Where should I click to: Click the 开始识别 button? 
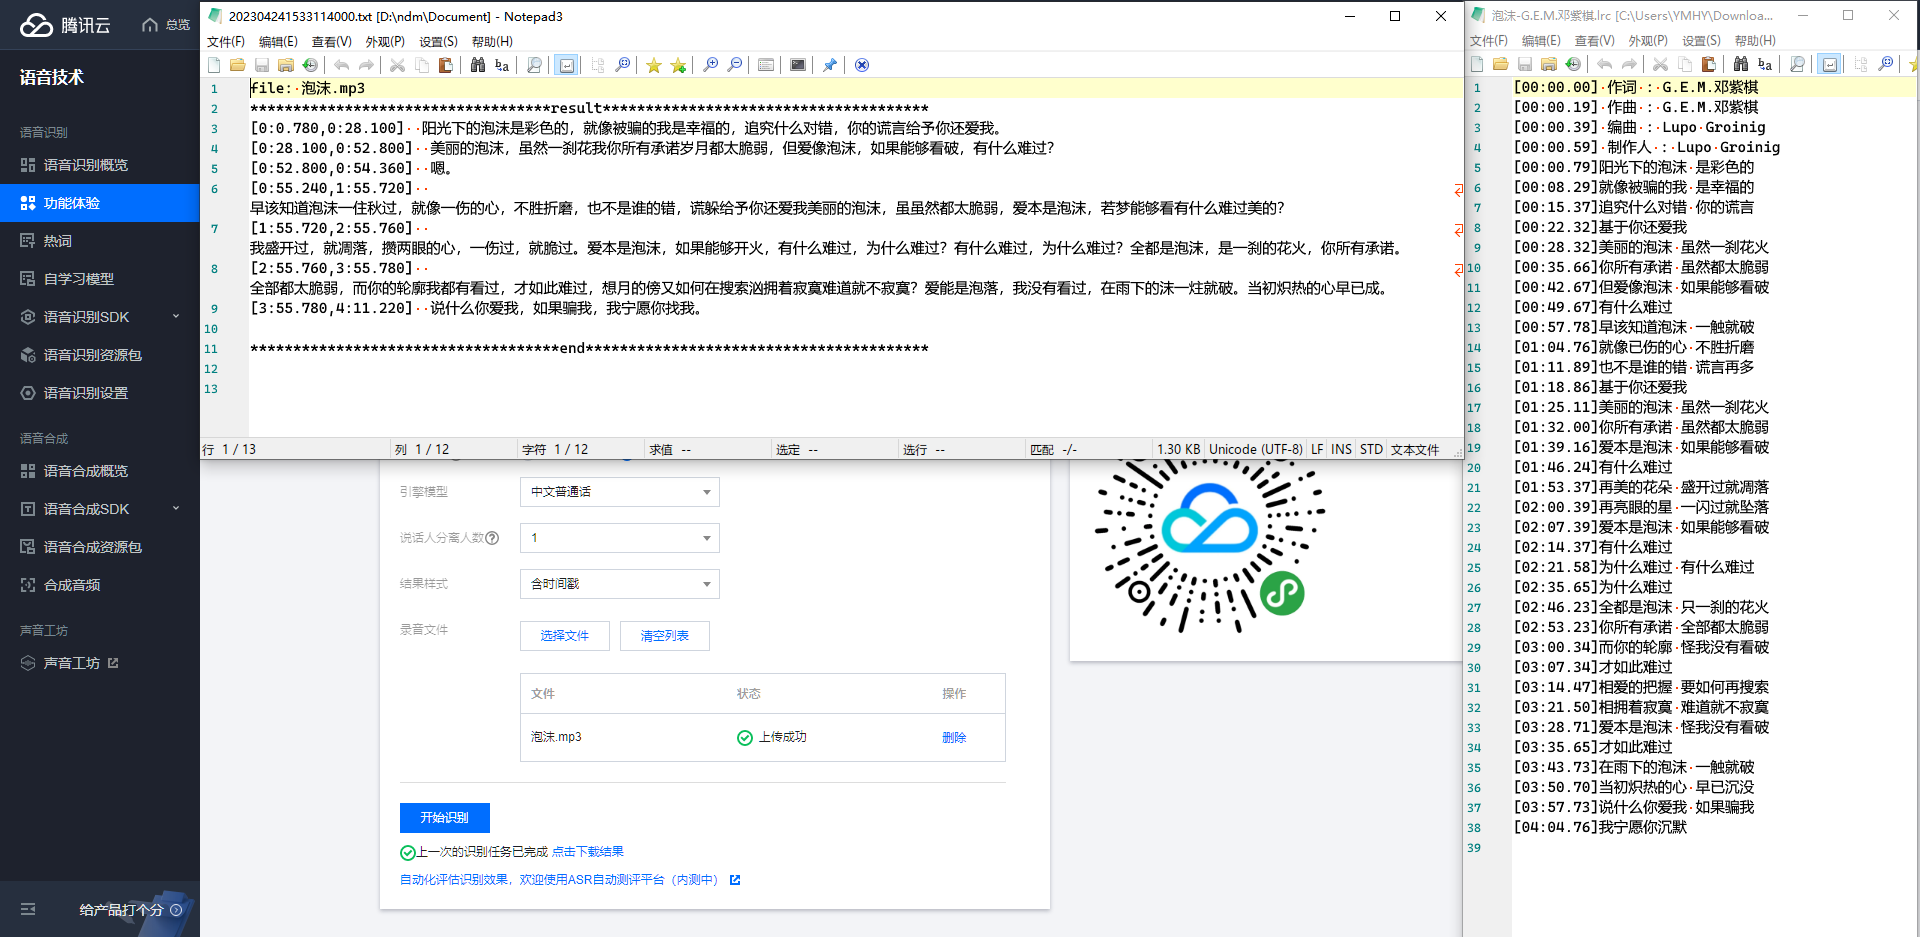(445, 818)
